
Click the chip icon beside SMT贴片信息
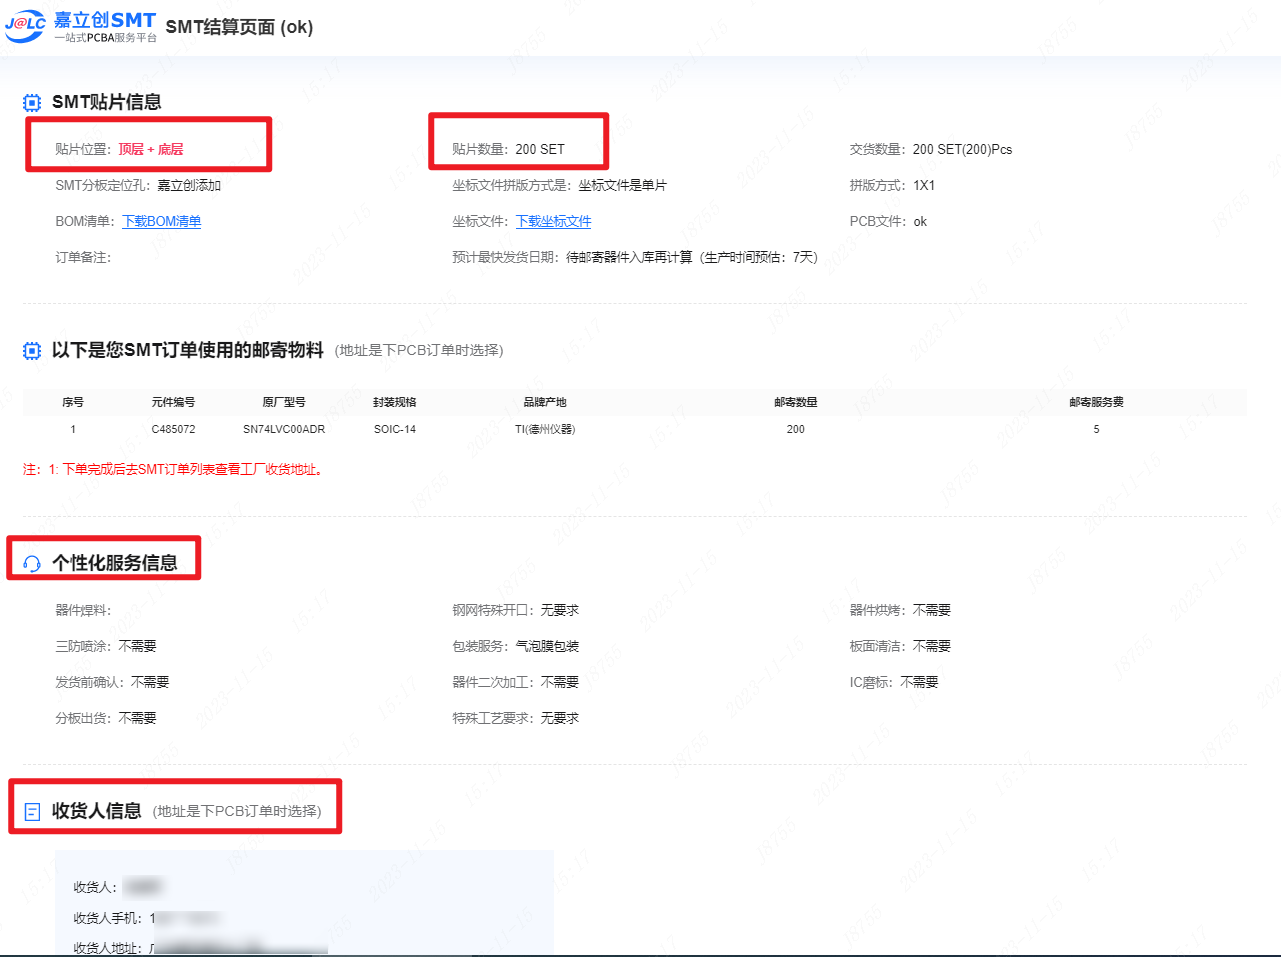tap(32, 103)
